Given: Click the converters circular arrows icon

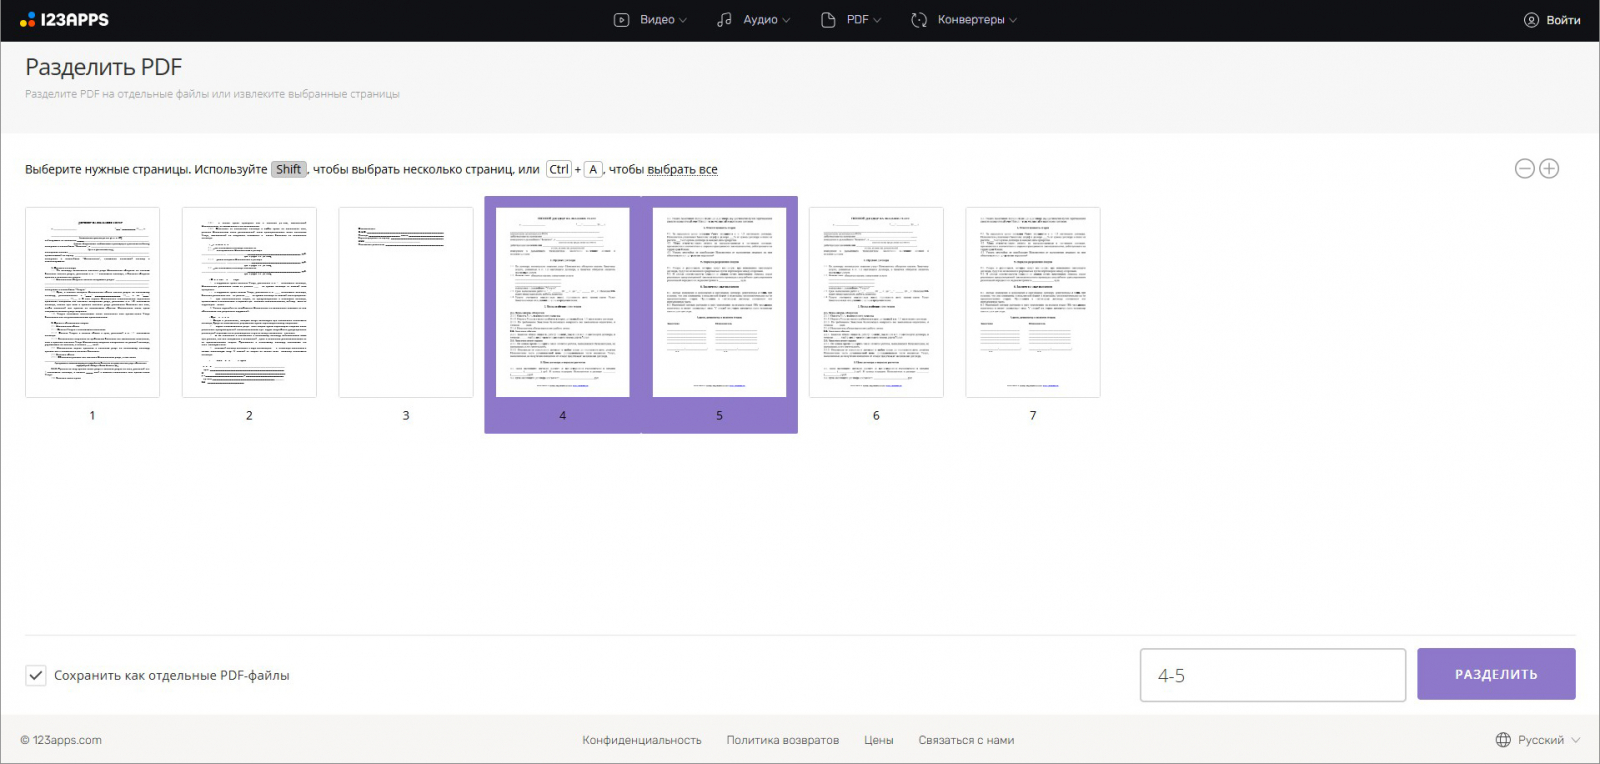Looking at the screenshot, I should click(x=919, y=20).
